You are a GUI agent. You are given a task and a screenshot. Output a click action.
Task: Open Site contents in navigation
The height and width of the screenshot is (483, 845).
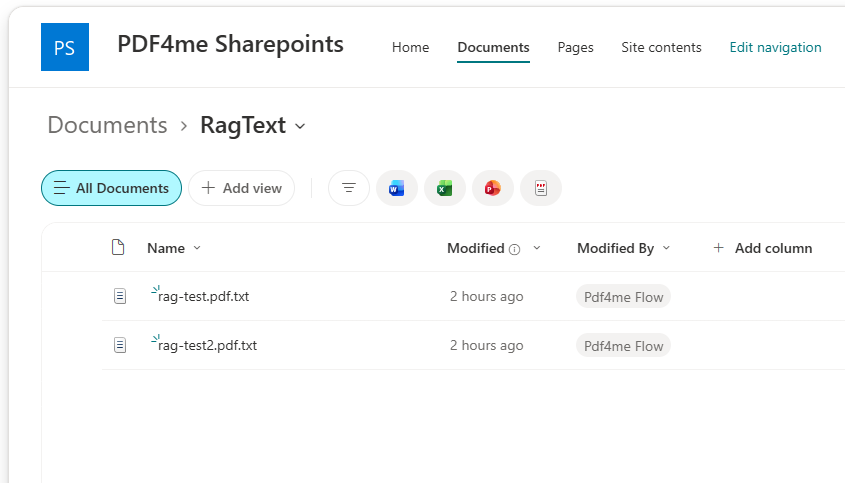(661, 47)
